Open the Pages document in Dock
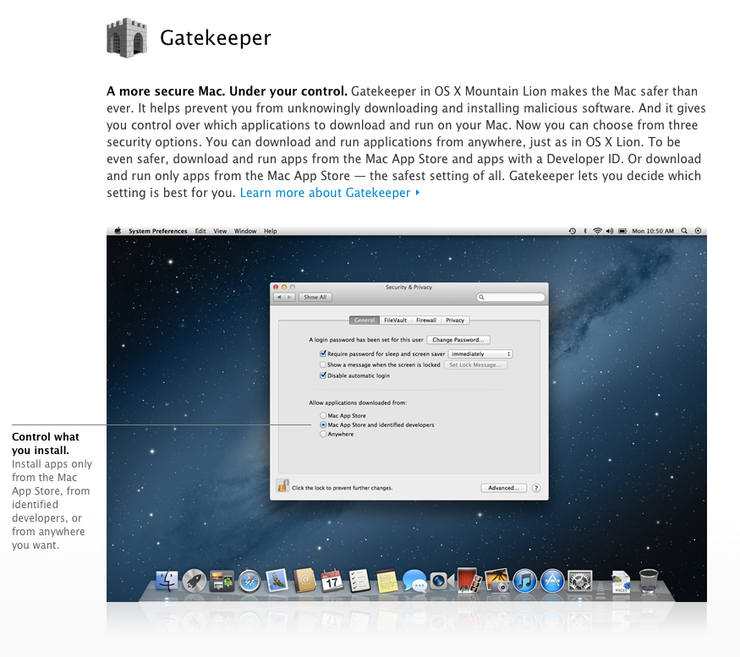This screenshot has width=740, height=657. (621, 581)
